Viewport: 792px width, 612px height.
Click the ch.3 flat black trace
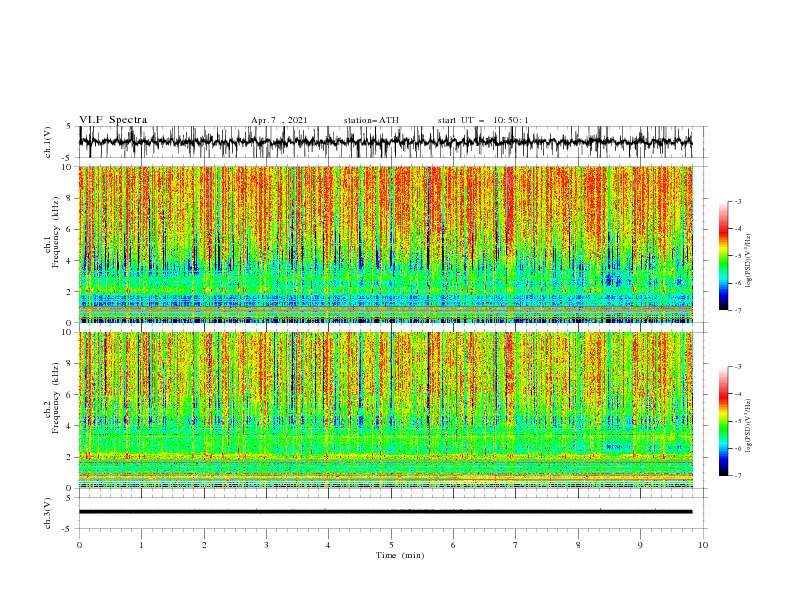[386, 512]
